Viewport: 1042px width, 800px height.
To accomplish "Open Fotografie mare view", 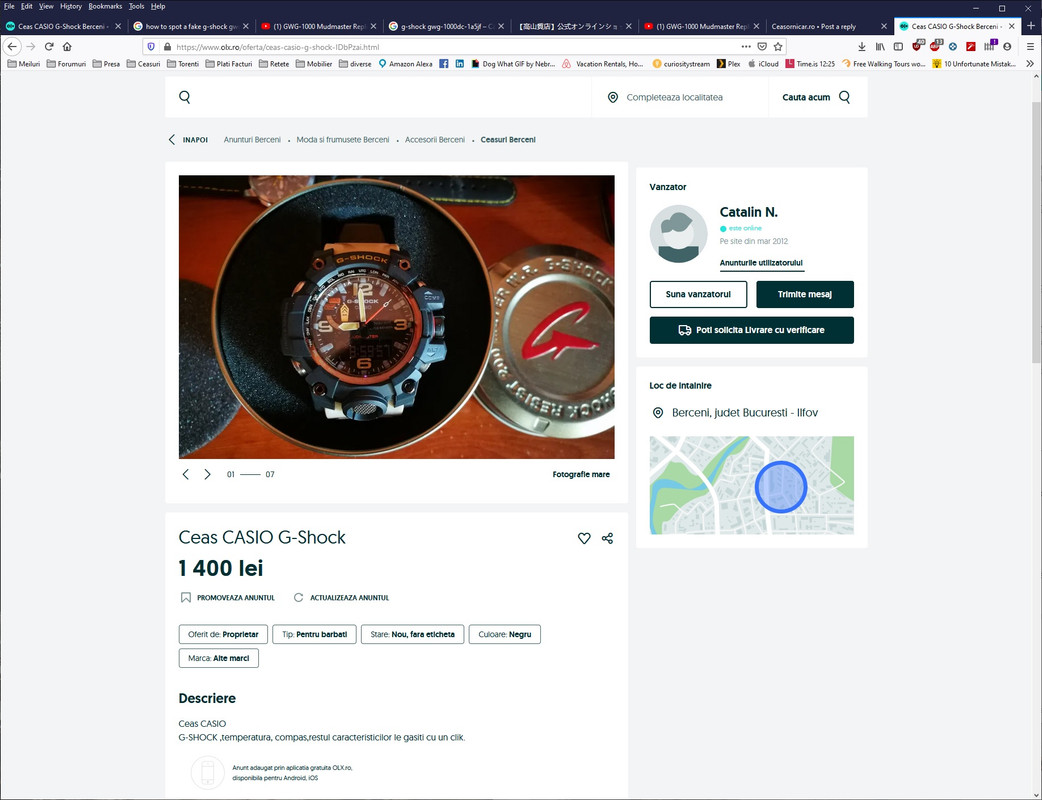I will pyautogui.click(x=581, y=474).
